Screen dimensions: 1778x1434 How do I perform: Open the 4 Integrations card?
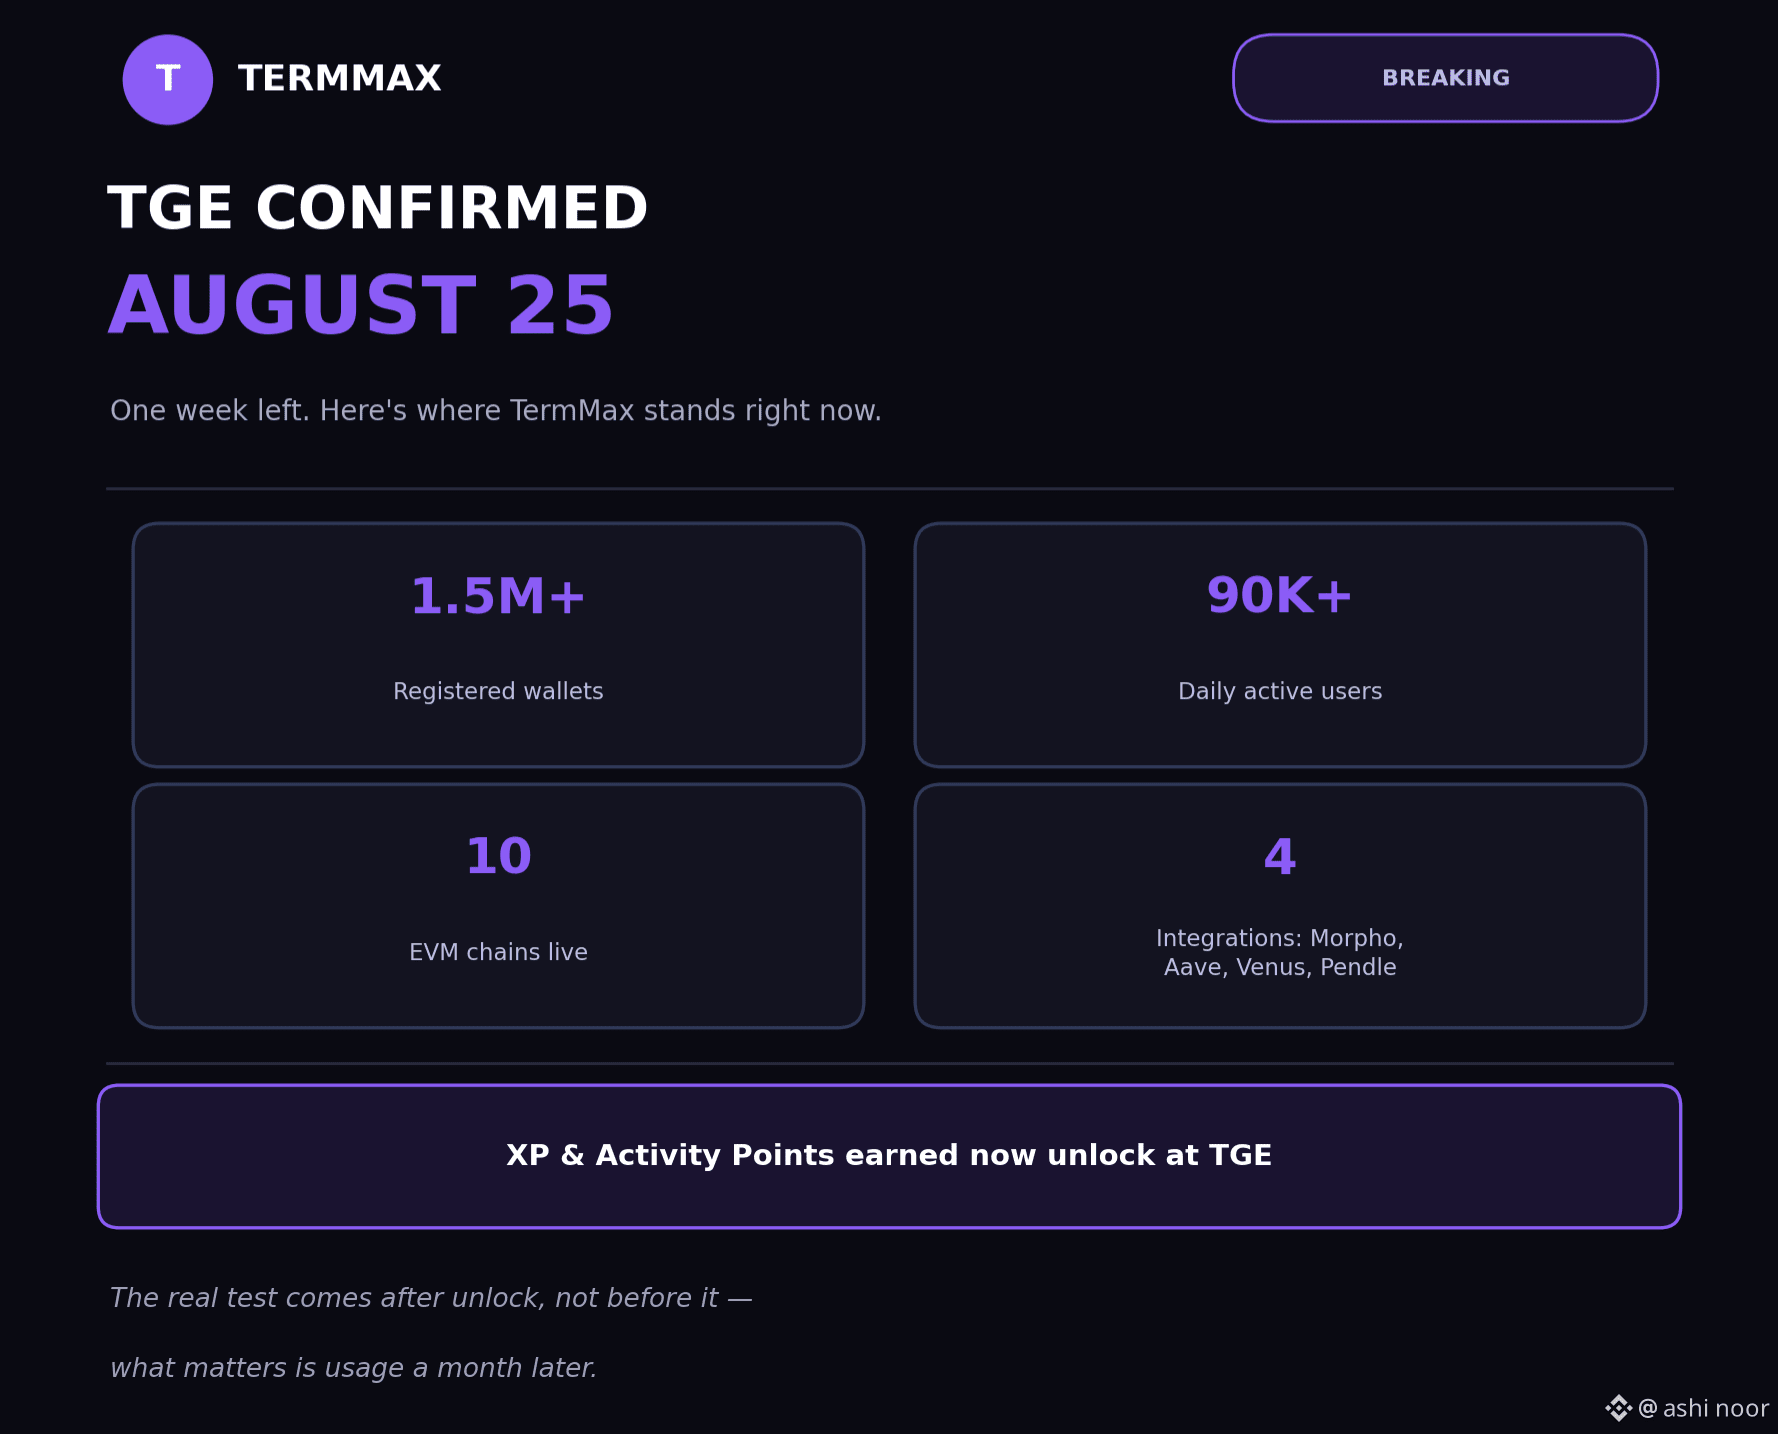[1280, 906]
